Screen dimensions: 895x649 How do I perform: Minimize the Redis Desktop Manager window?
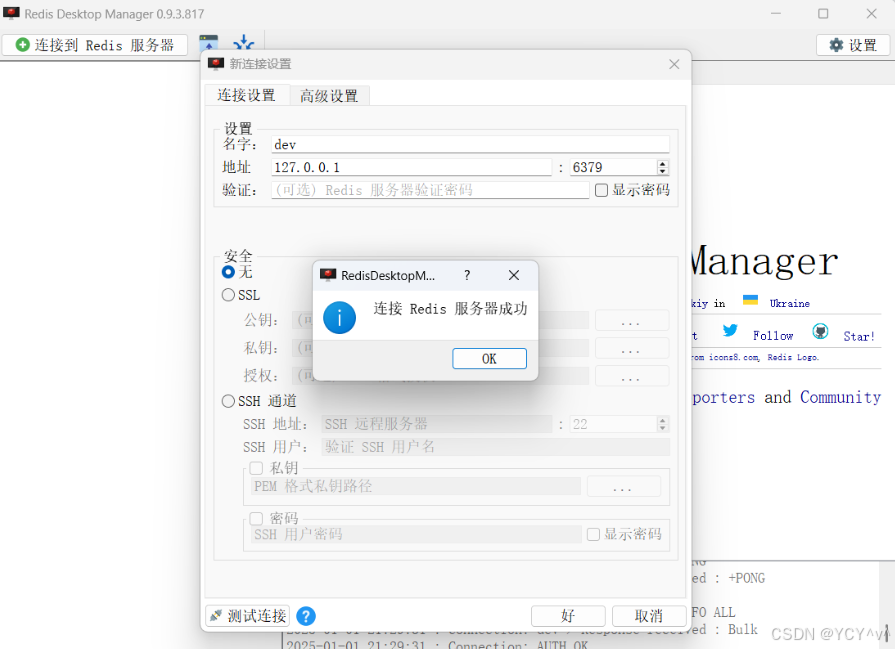coord(776,14)
